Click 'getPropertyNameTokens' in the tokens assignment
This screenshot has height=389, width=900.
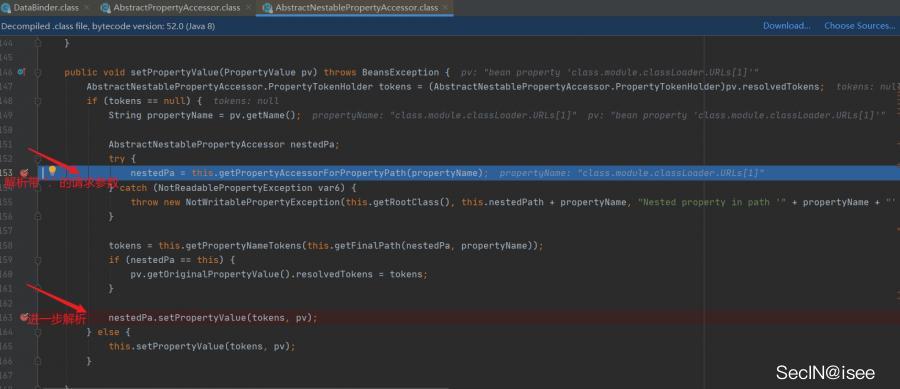(241, 246)
